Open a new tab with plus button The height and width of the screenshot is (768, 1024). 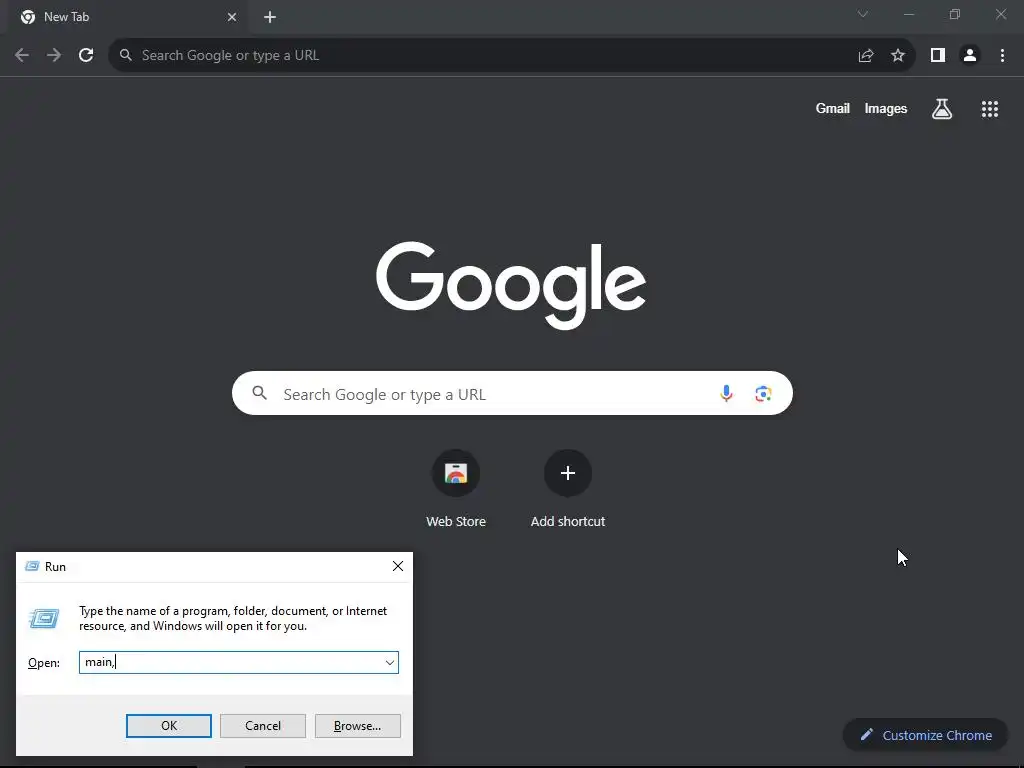click(x=270, y=17)
